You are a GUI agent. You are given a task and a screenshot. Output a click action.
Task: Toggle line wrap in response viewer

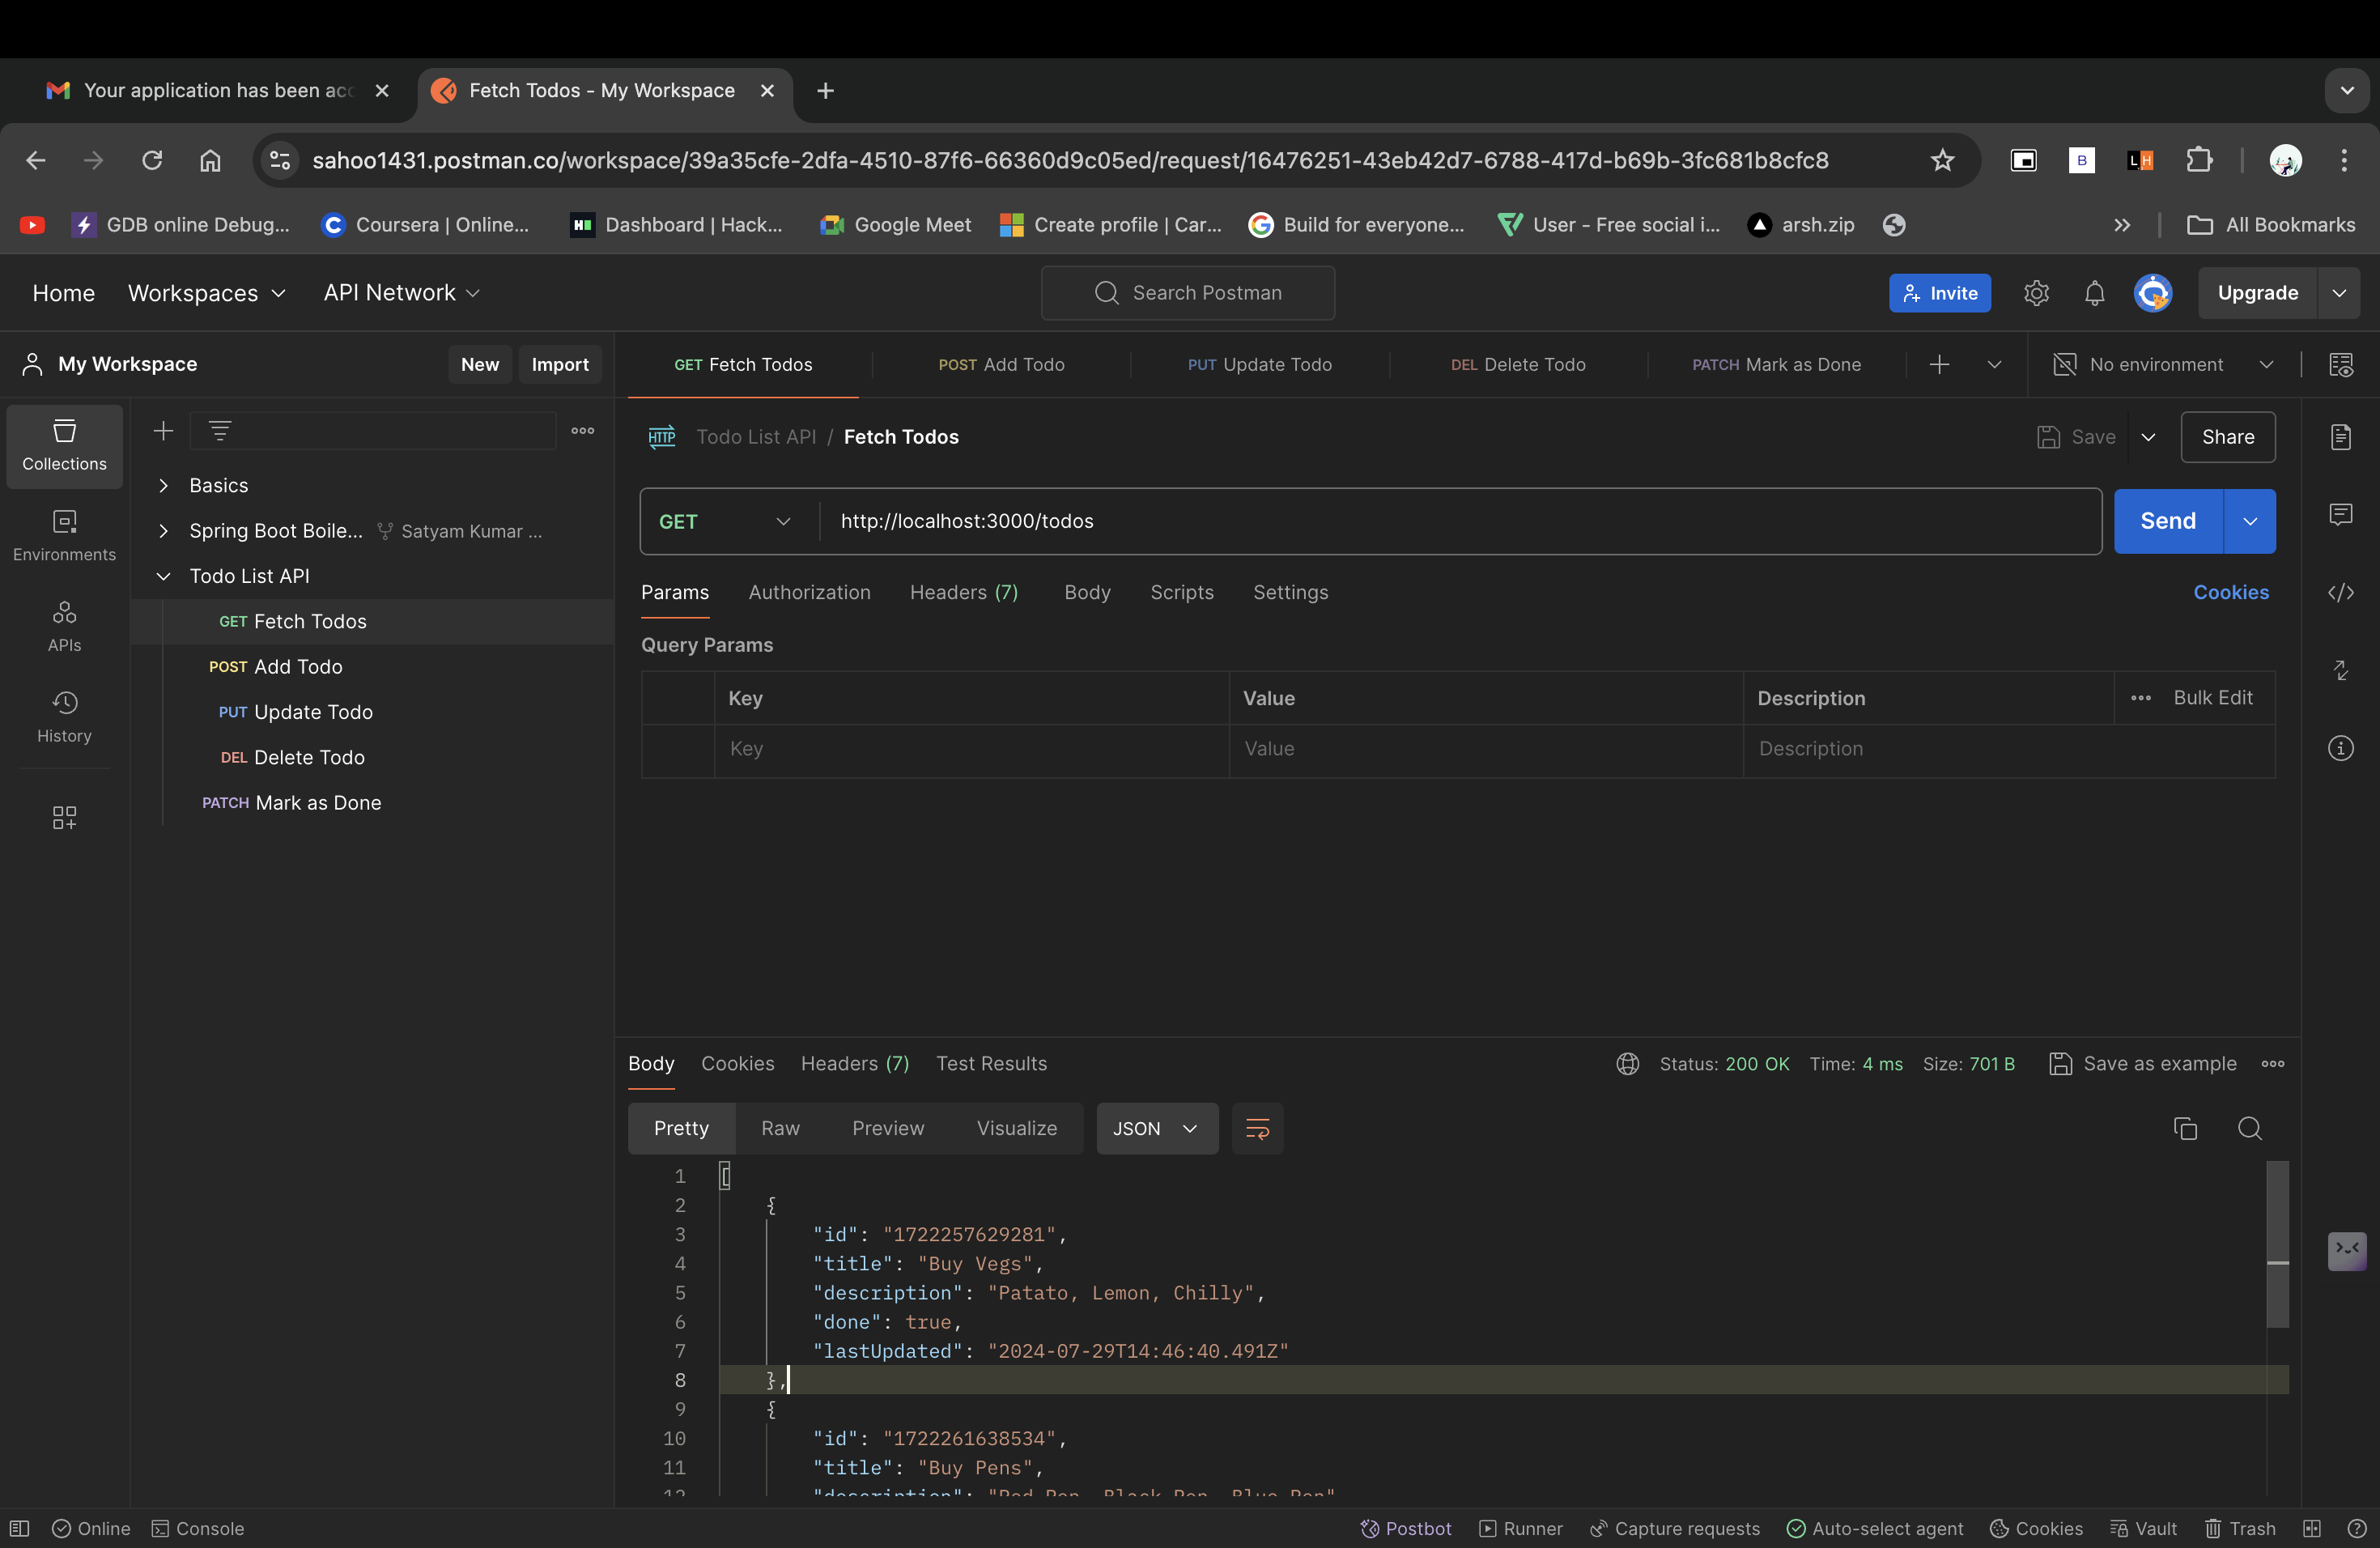[x=1257, y=1128]
